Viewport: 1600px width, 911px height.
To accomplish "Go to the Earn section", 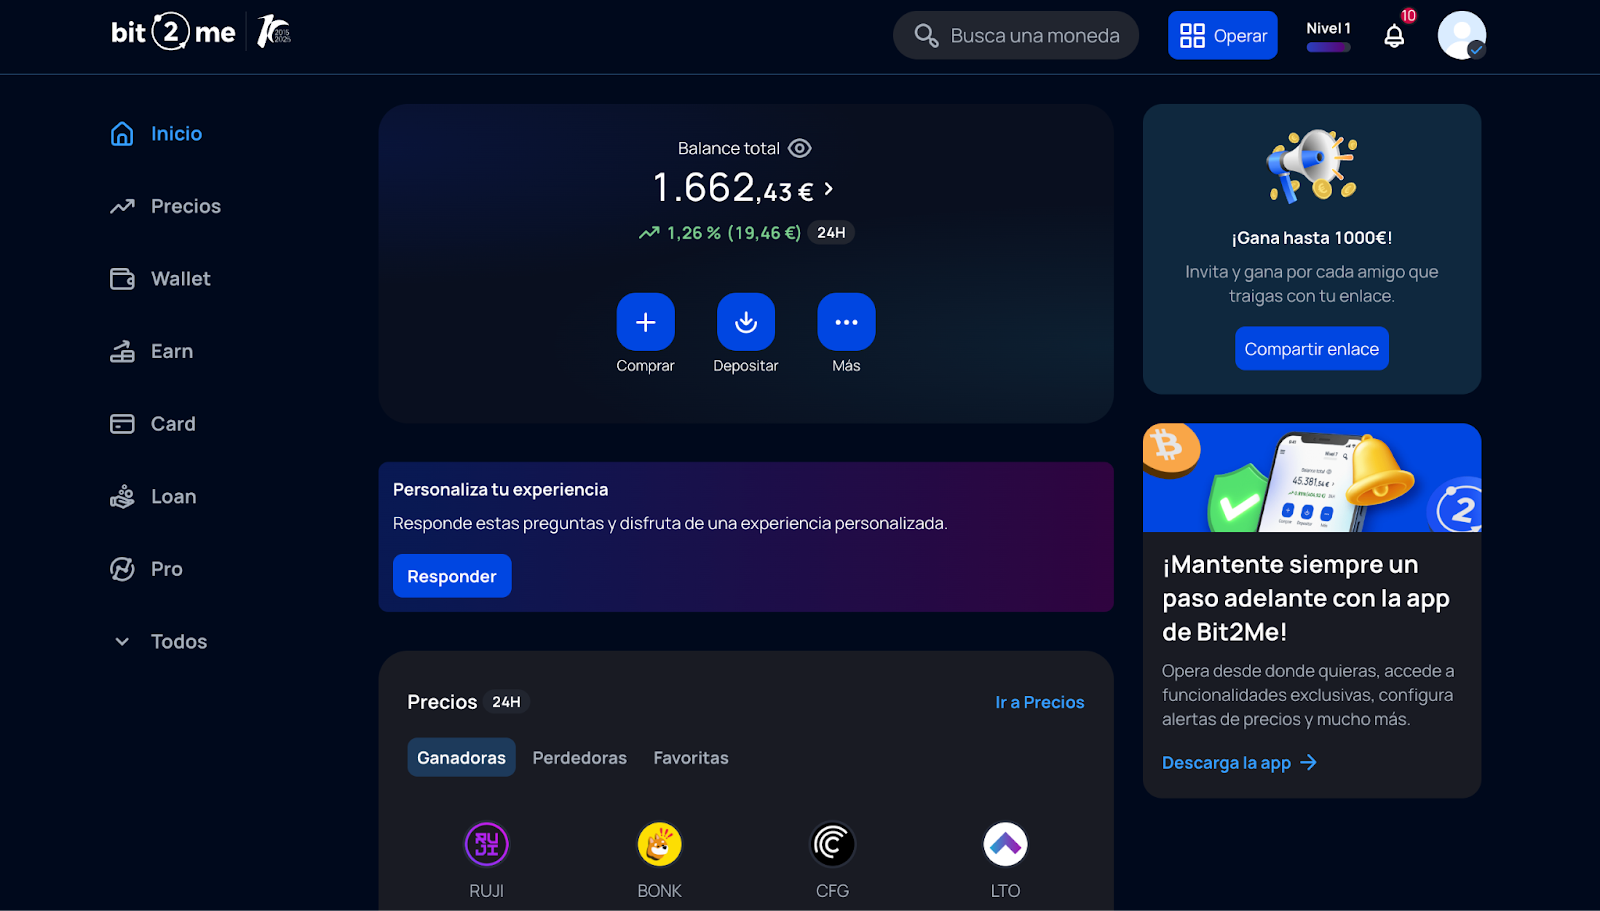I will coord(152,351).
